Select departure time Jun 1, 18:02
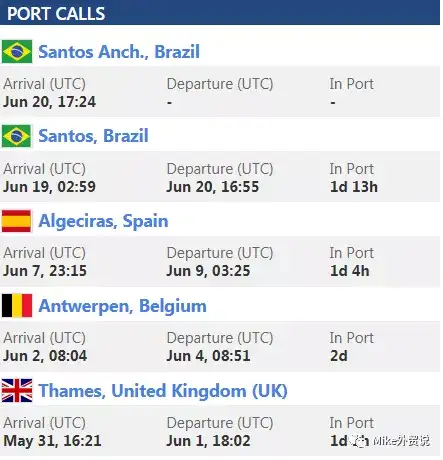The image size is (443, 460). pos(208,441)
